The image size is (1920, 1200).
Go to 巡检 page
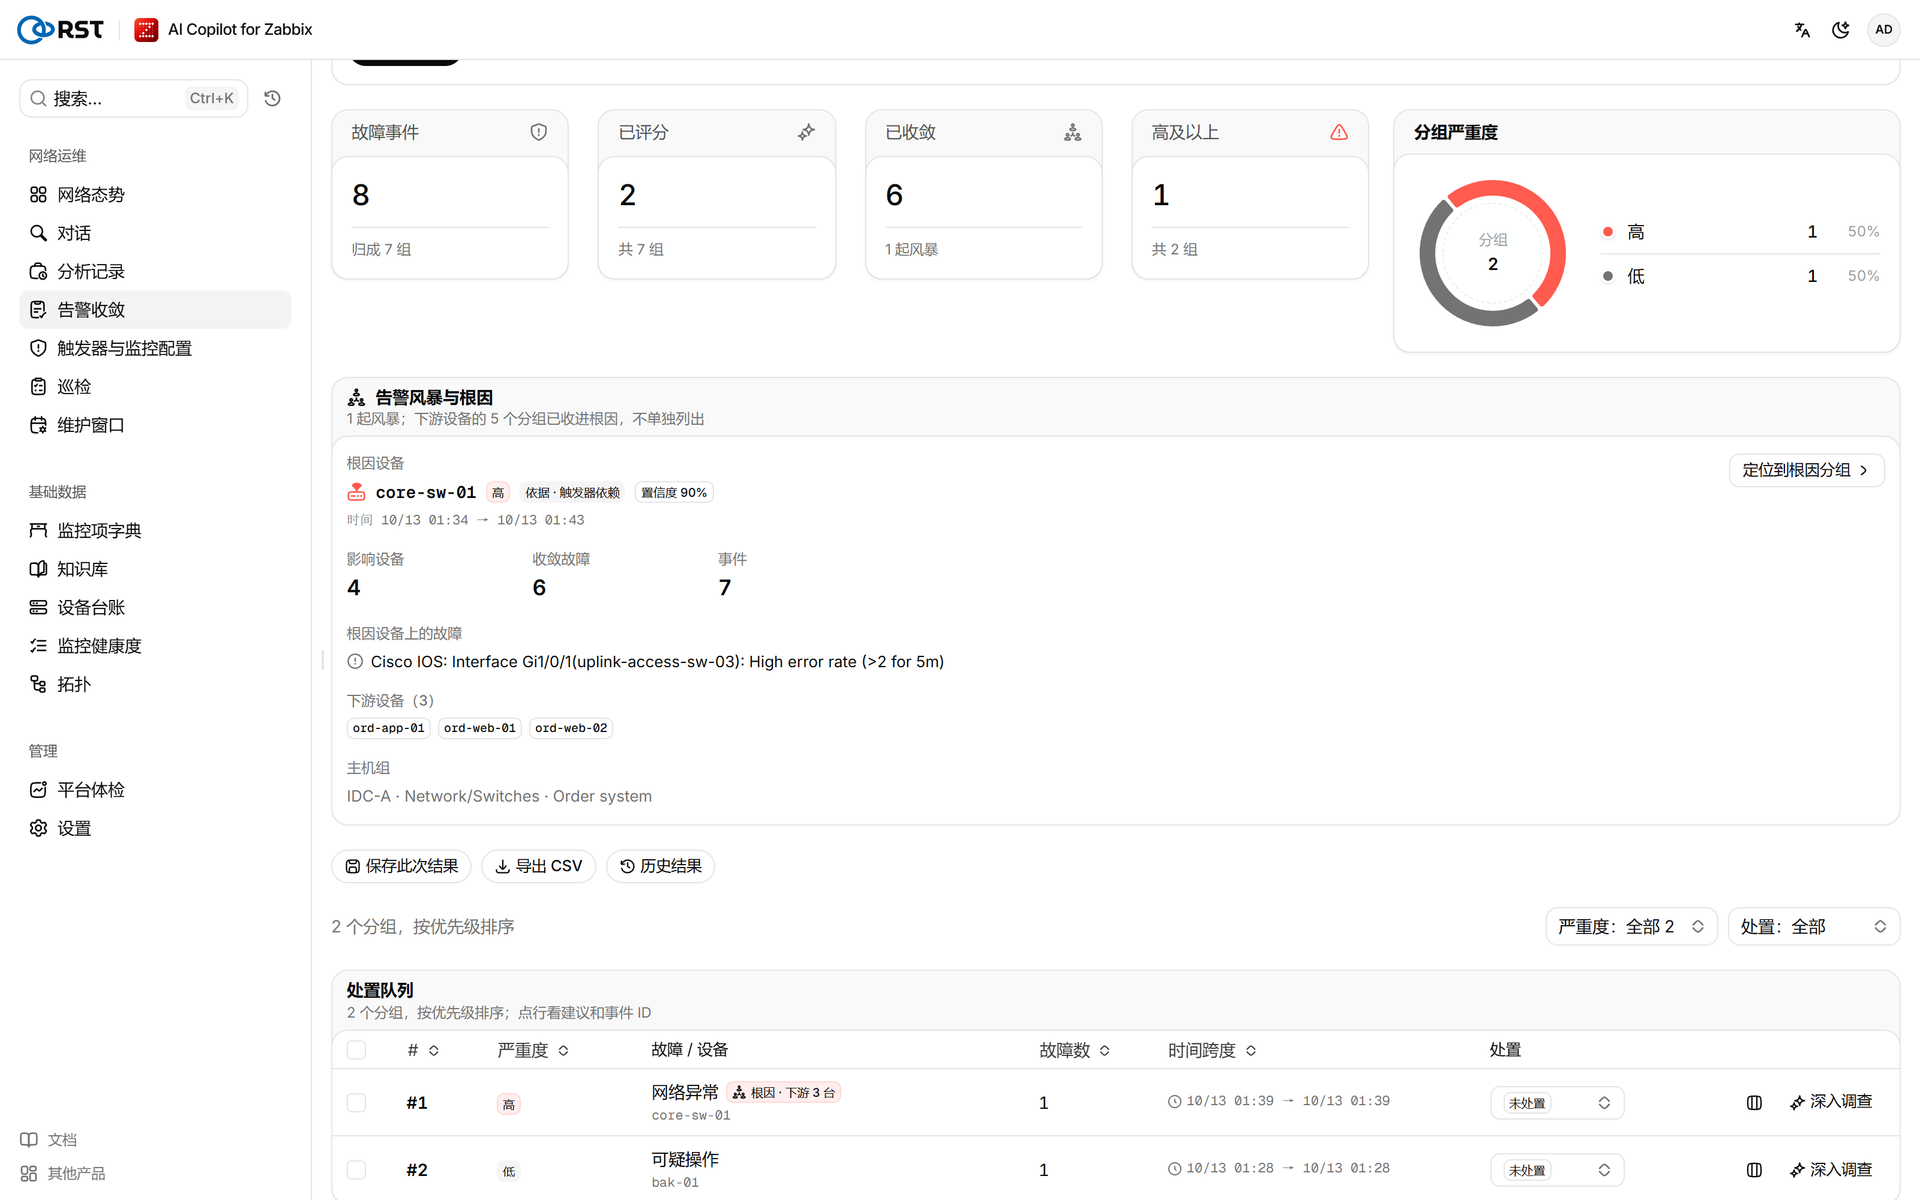pos(155,386)
